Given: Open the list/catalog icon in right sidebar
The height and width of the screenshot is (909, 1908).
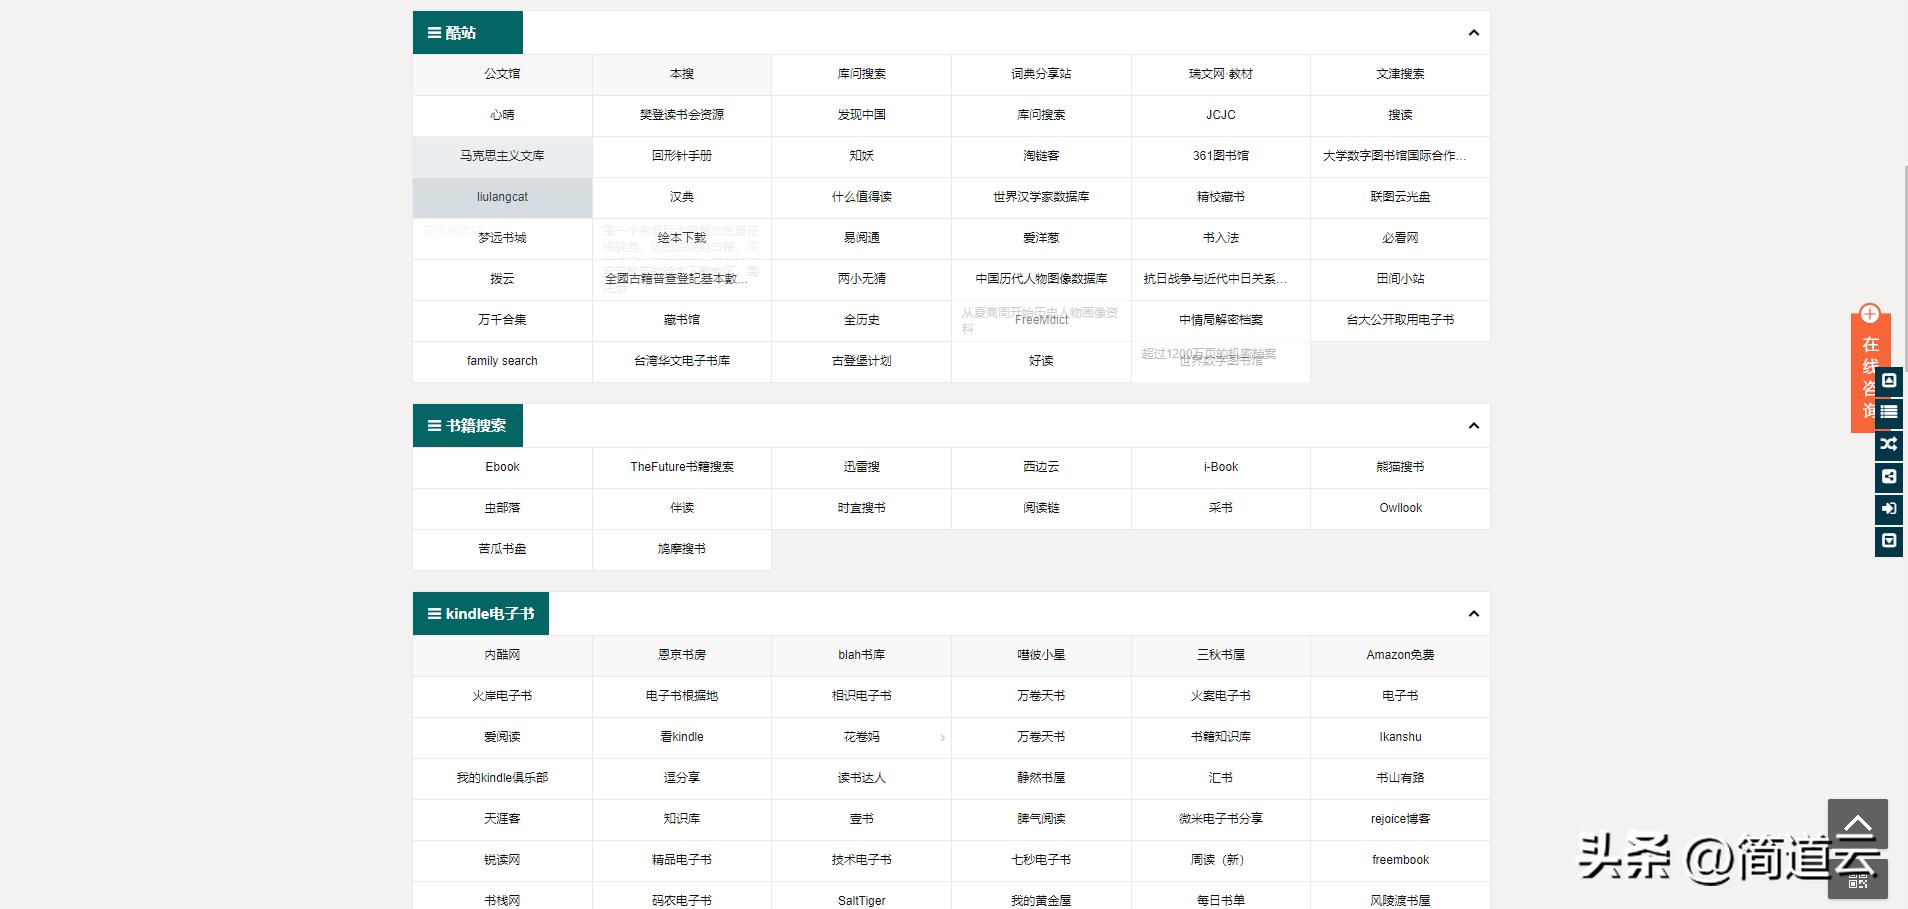Looking at the screenshot, I should [1888, 412].
